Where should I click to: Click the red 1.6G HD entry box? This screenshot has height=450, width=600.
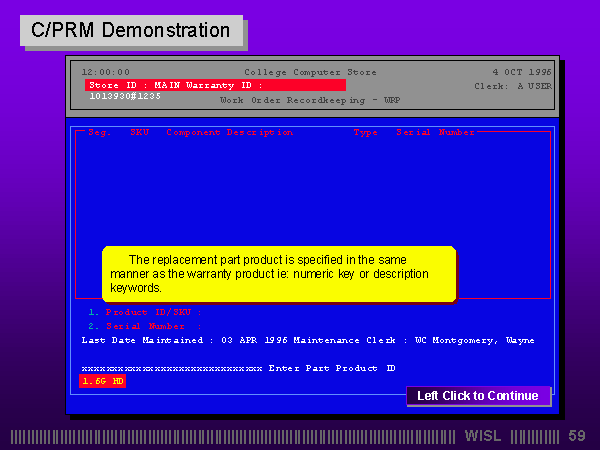pyautogui.click(x=102, y=381)
